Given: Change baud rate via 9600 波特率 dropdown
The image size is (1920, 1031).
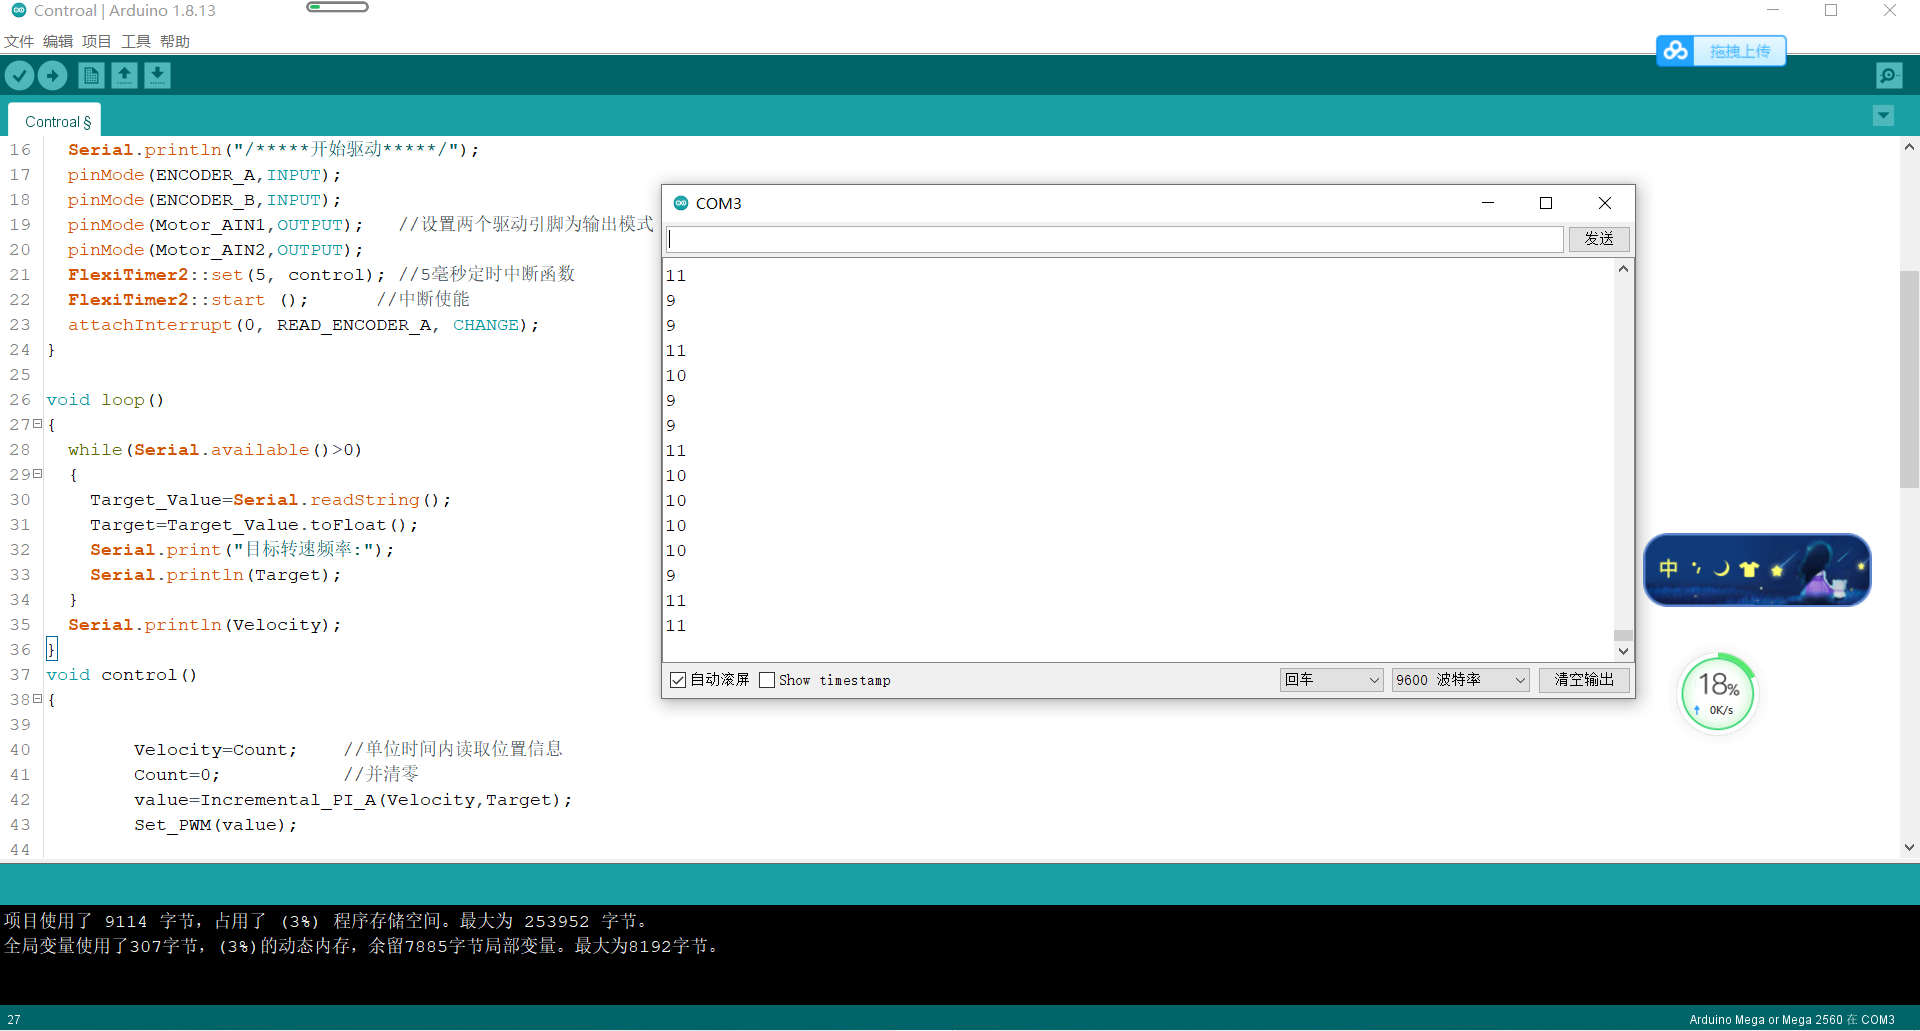Looking at the screenshot, I should 1459,679.
